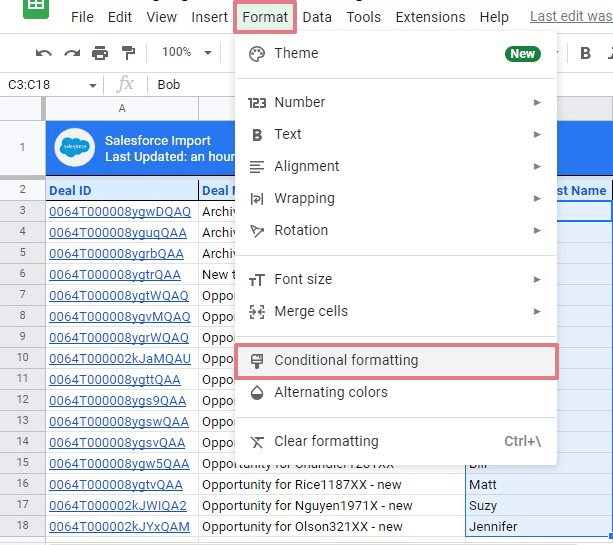Open deal link 0064T000008ygwDQAQ
Viewport: 613px width, 545px height.
click(x=119, y=212)
